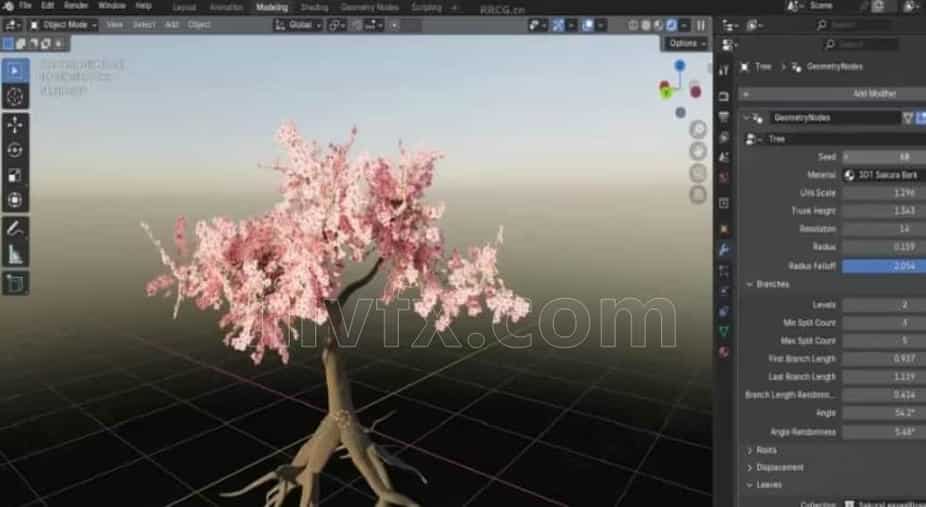926x507 pixels.
Task: Open Global transform orientation dropdown
Action: [x=298, y=25]
